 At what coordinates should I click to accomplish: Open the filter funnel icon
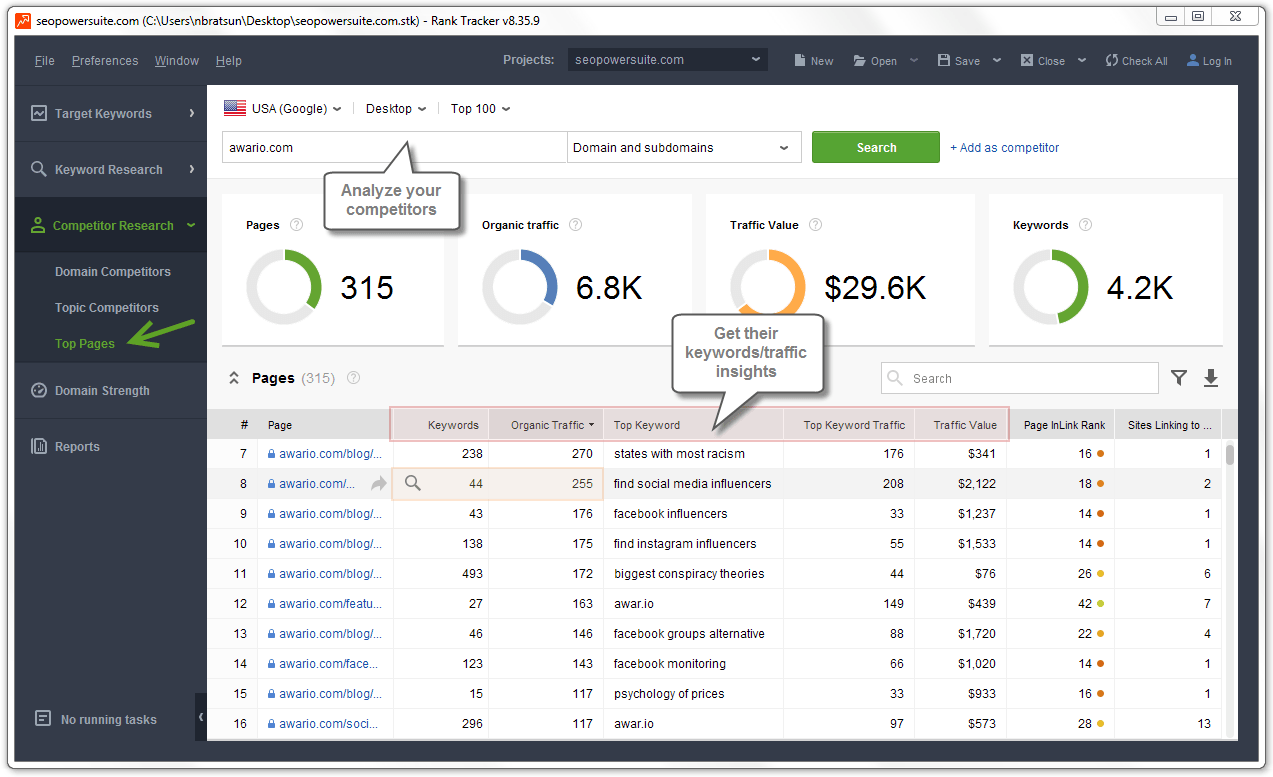pyautogui.click(x=1179, y=377)
